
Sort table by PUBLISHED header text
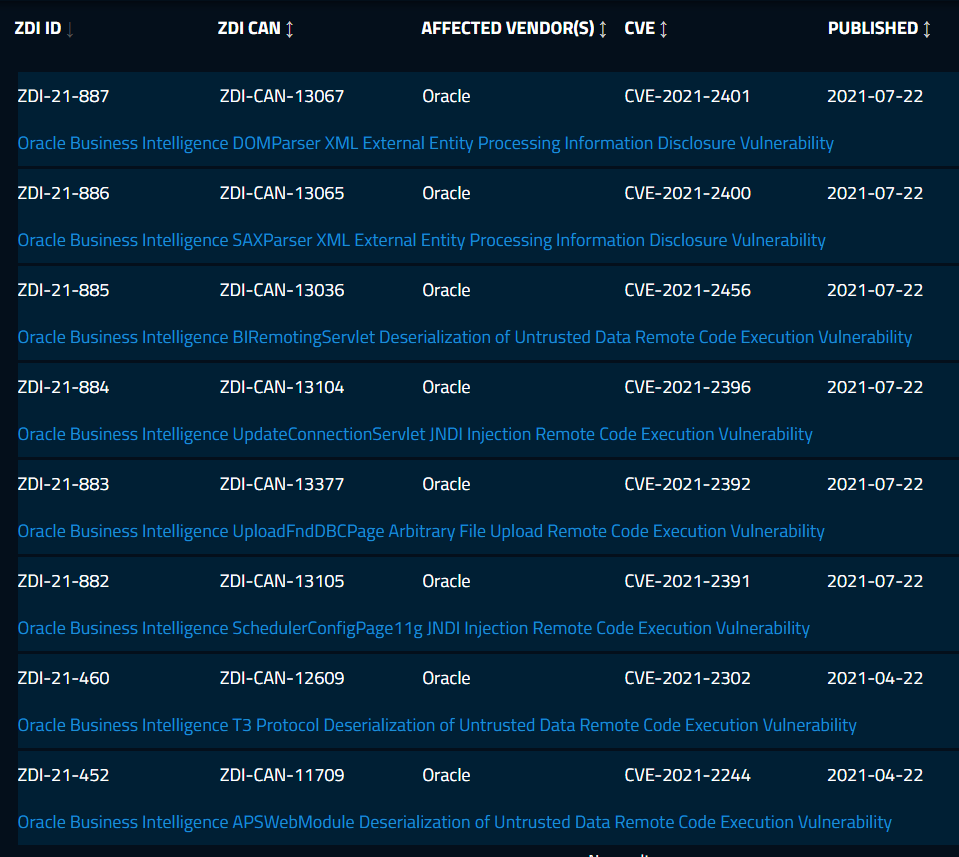click(873, 28)
